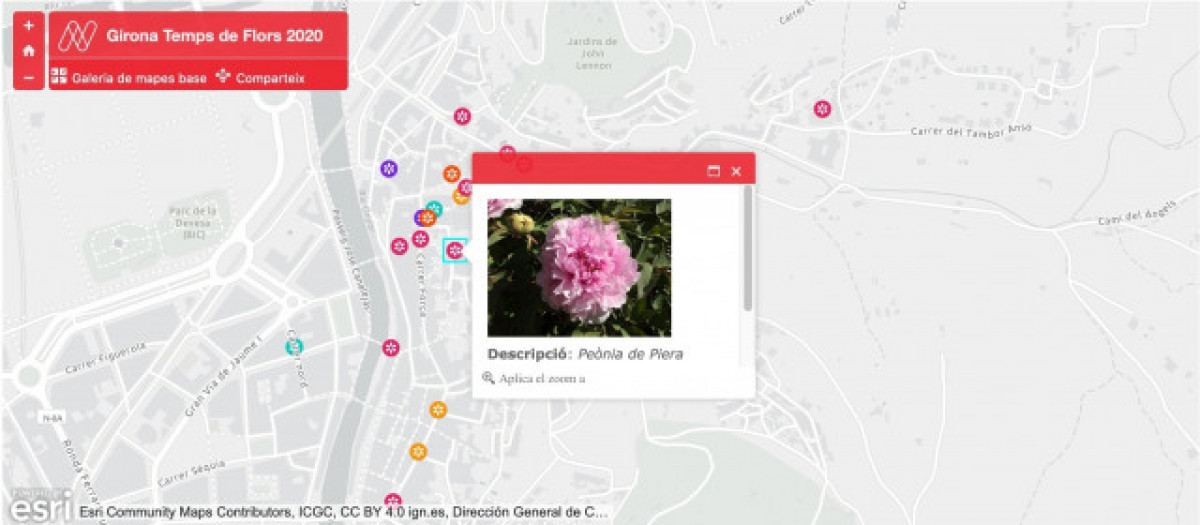Click the 'Aplica el zoom a' link

(x=542, y=378)
